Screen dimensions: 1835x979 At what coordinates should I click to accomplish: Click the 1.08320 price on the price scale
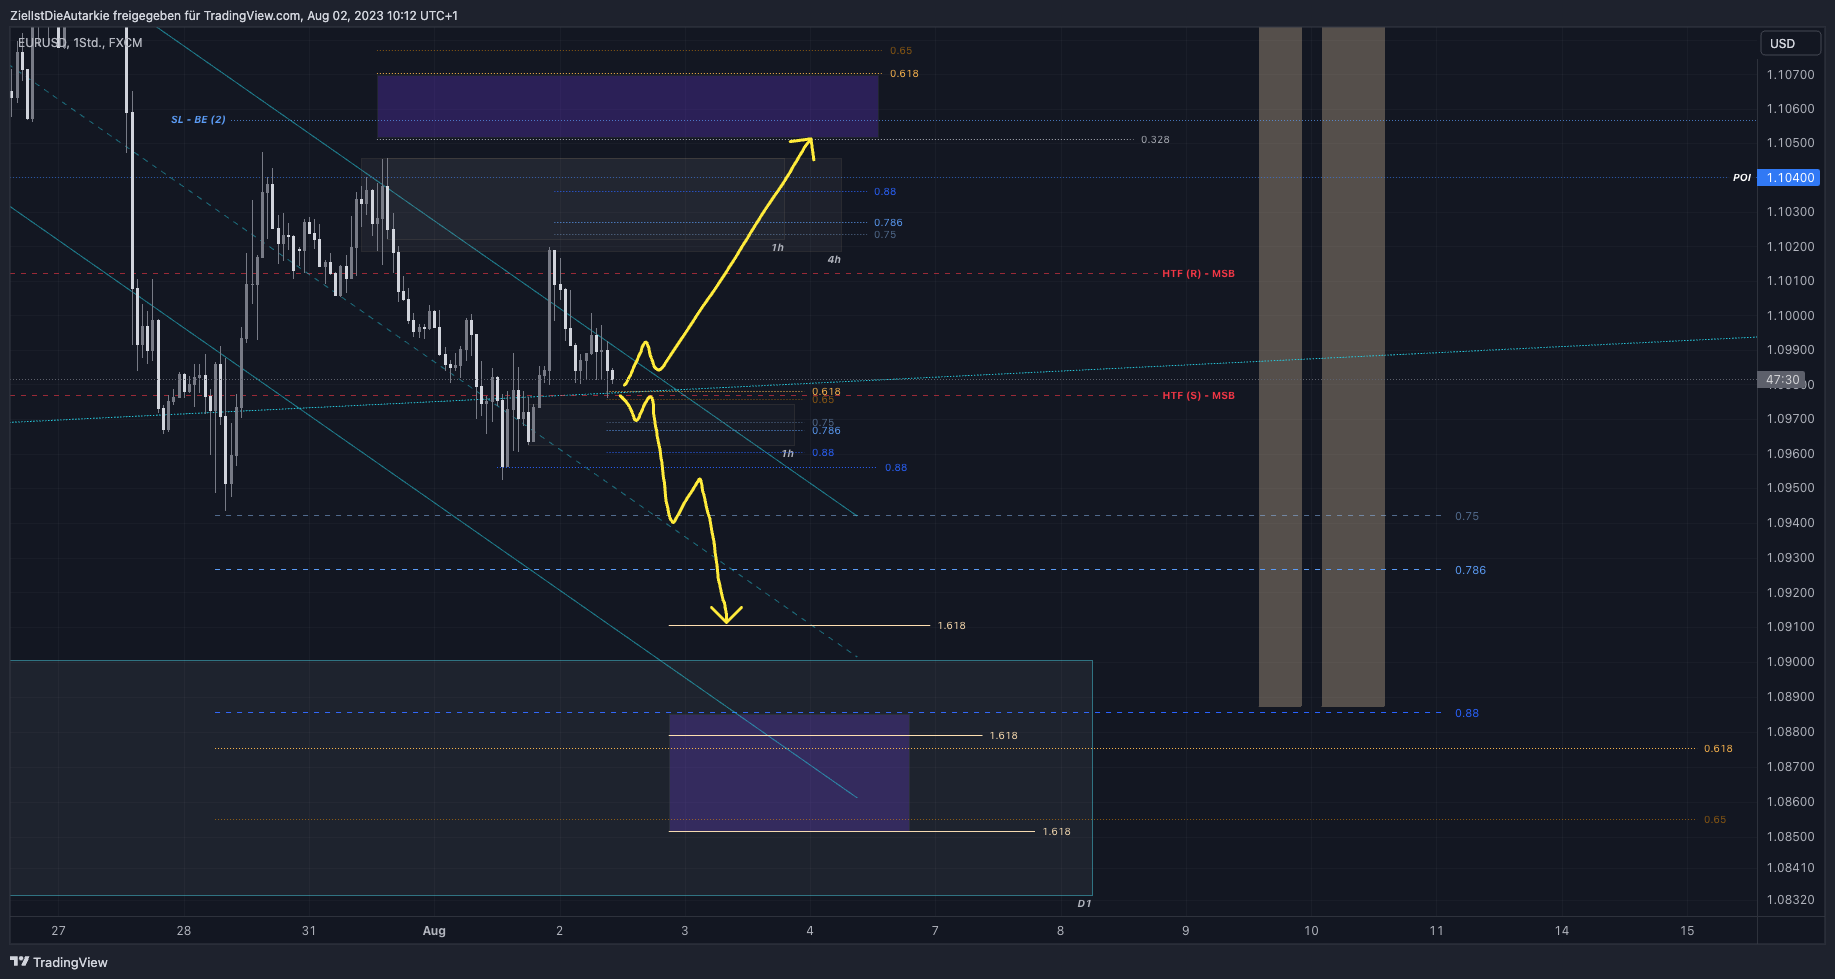click(1790, 900)
